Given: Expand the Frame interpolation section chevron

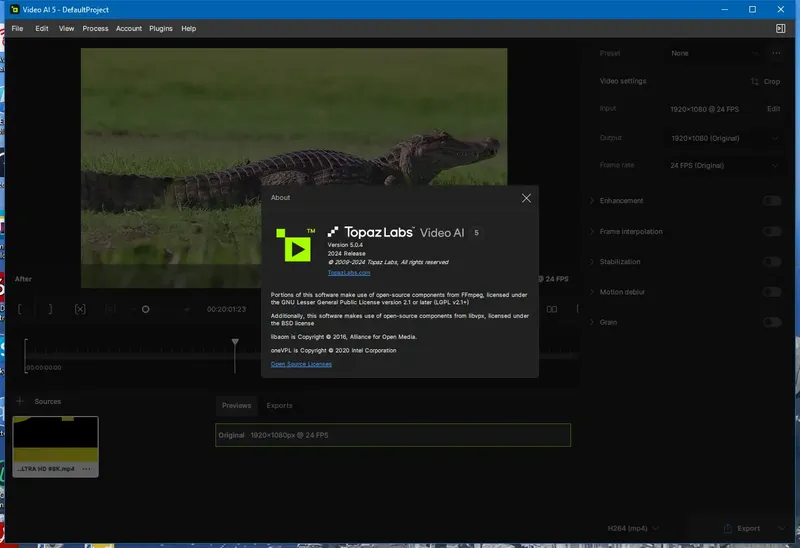Looking at the screenshot, I should click(592, 232).
